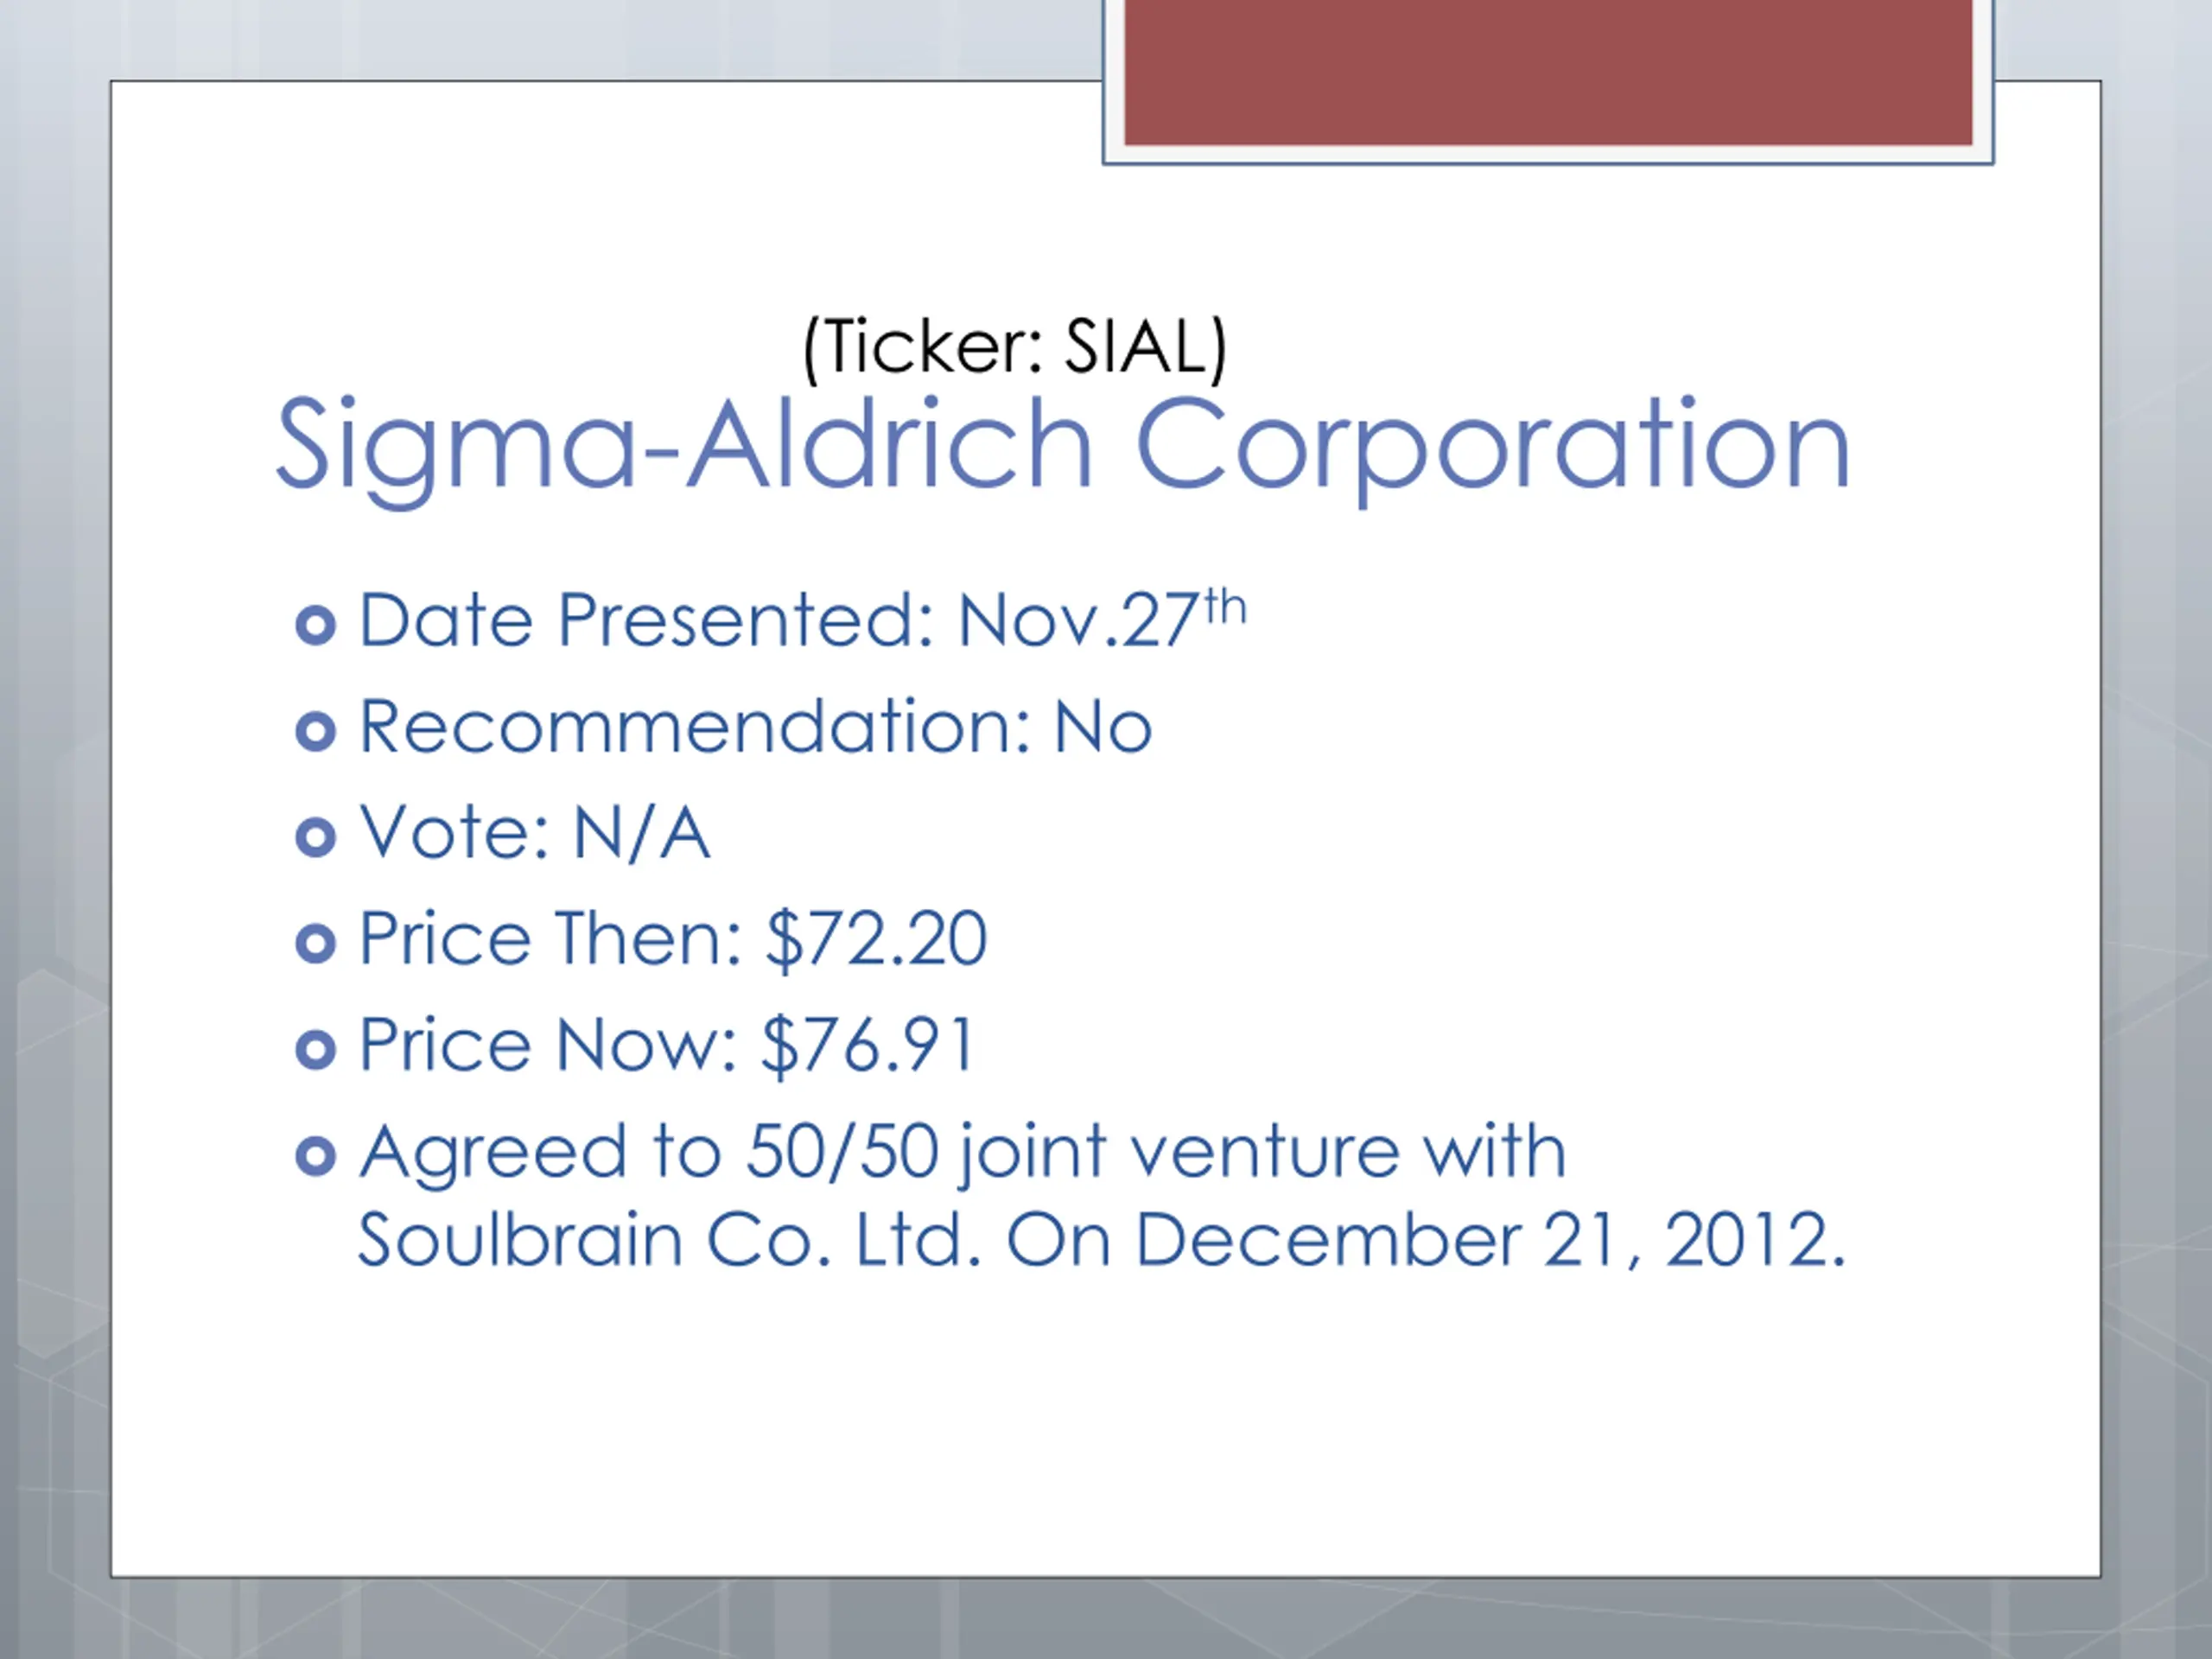Click the Price Now bullet marker
2212x1659 pixels.
click(x=316, y=1050)
